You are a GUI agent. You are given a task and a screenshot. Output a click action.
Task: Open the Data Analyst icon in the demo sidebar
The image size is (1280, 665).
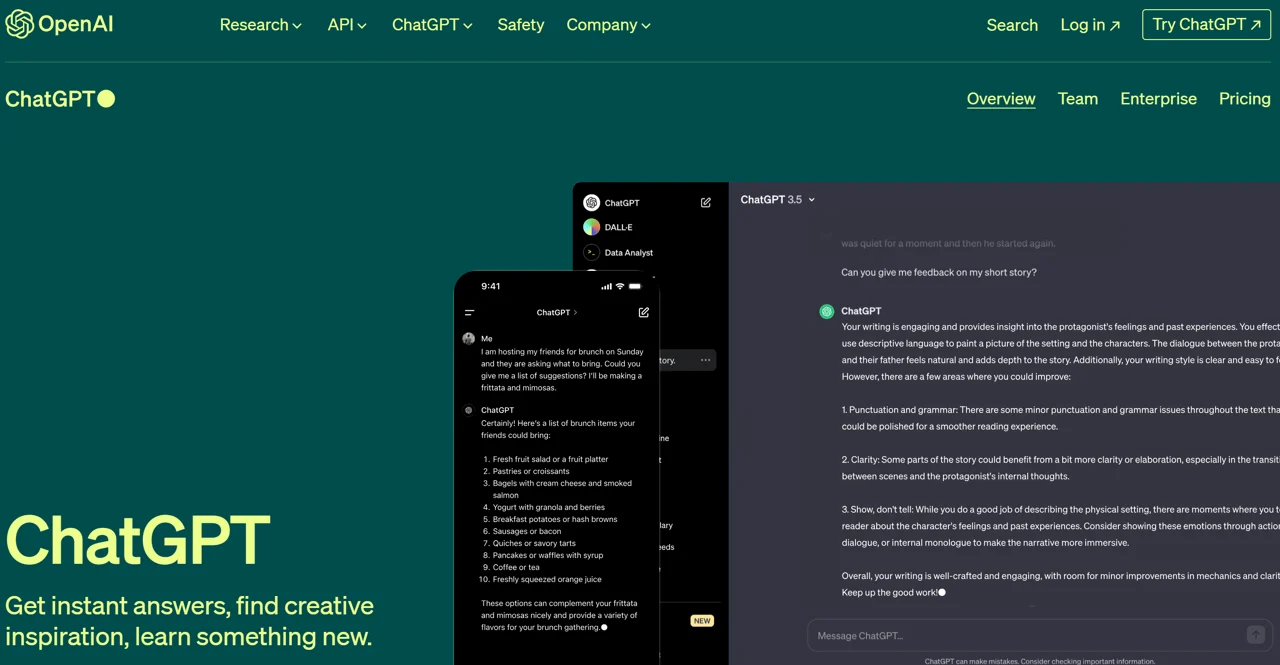point(592,253)
